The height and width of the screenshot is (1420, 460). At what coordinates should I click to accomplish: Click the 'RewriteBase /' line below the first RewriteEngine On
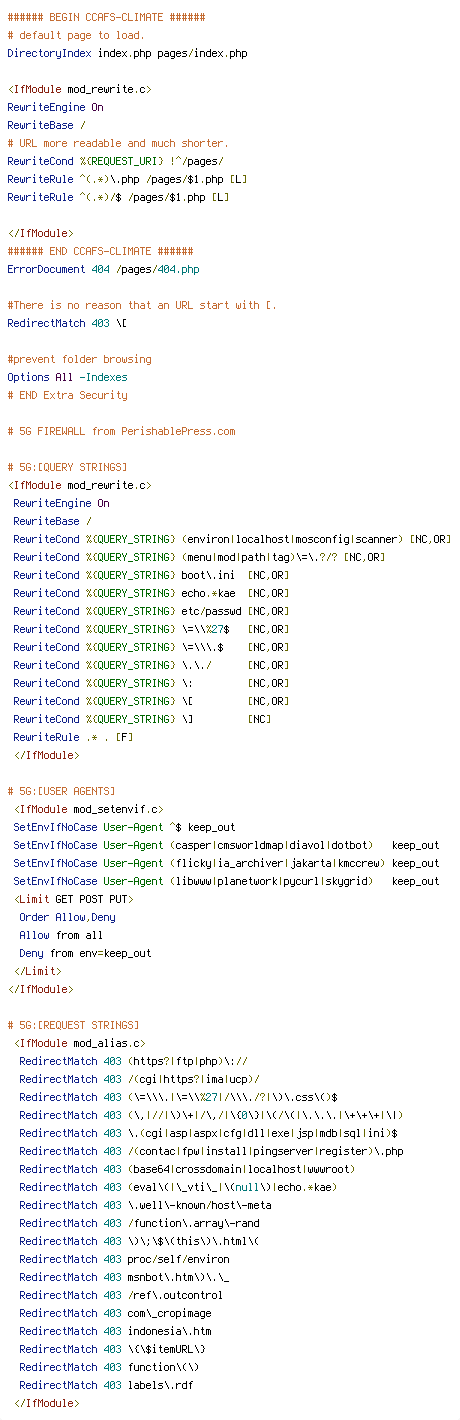pos(46,125)
